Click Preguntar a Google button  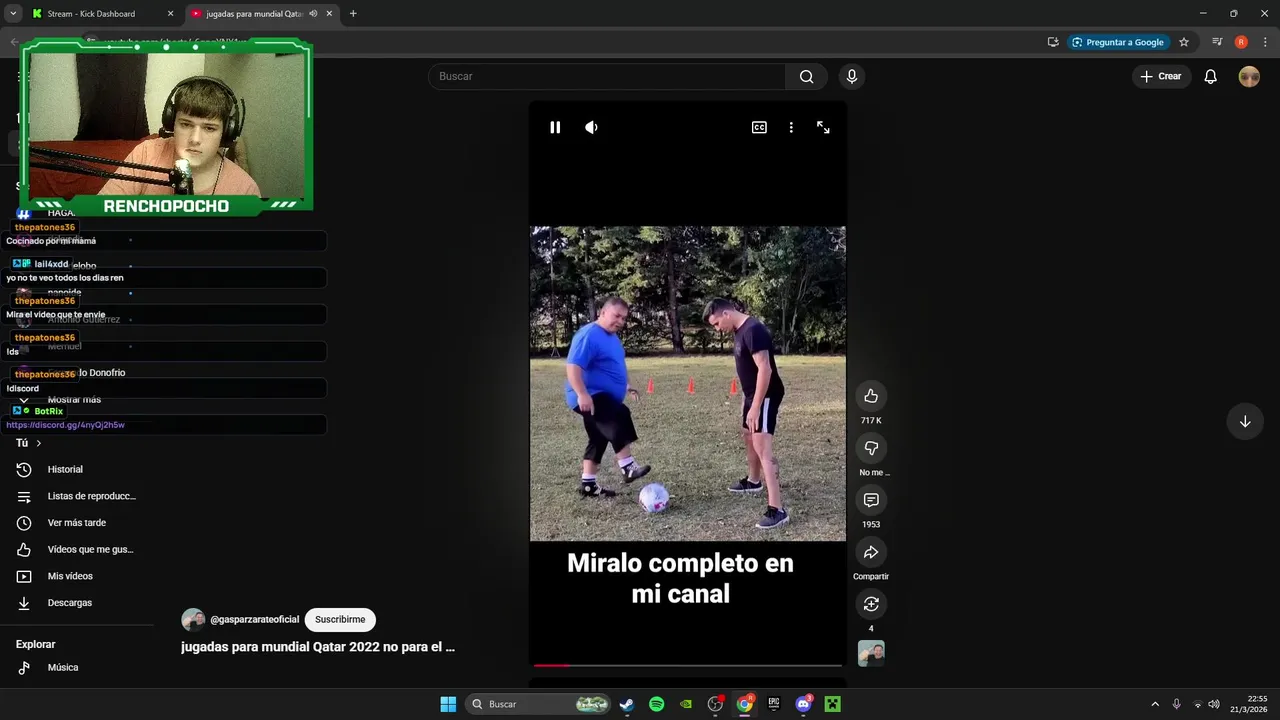[x=1117, y=42]
